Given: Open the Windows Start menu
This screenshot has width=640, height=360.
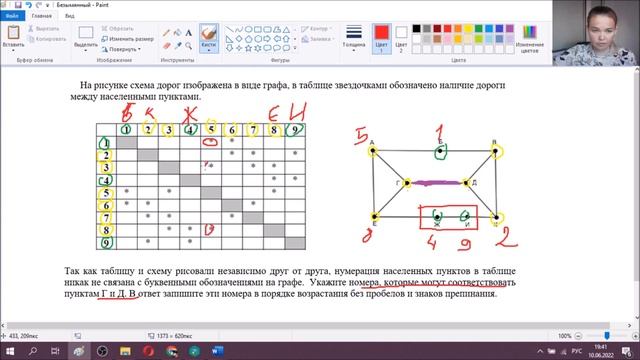Looking at the screenshot, I should tap(9, 351).
